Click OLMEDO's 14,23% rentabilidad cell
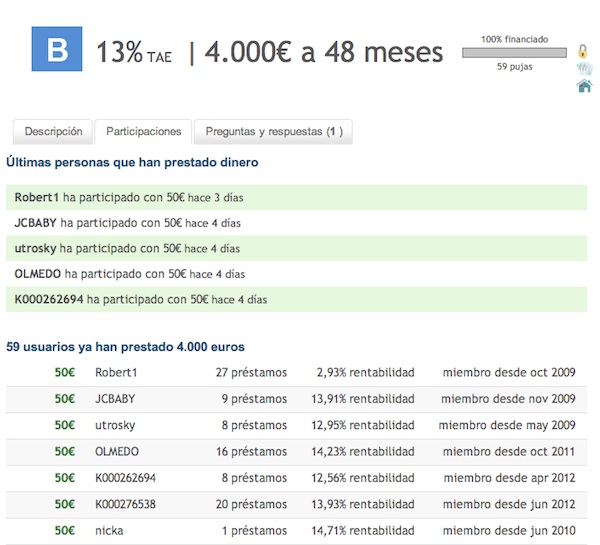This screenshot has width=600, height=545. click(364, 451)
